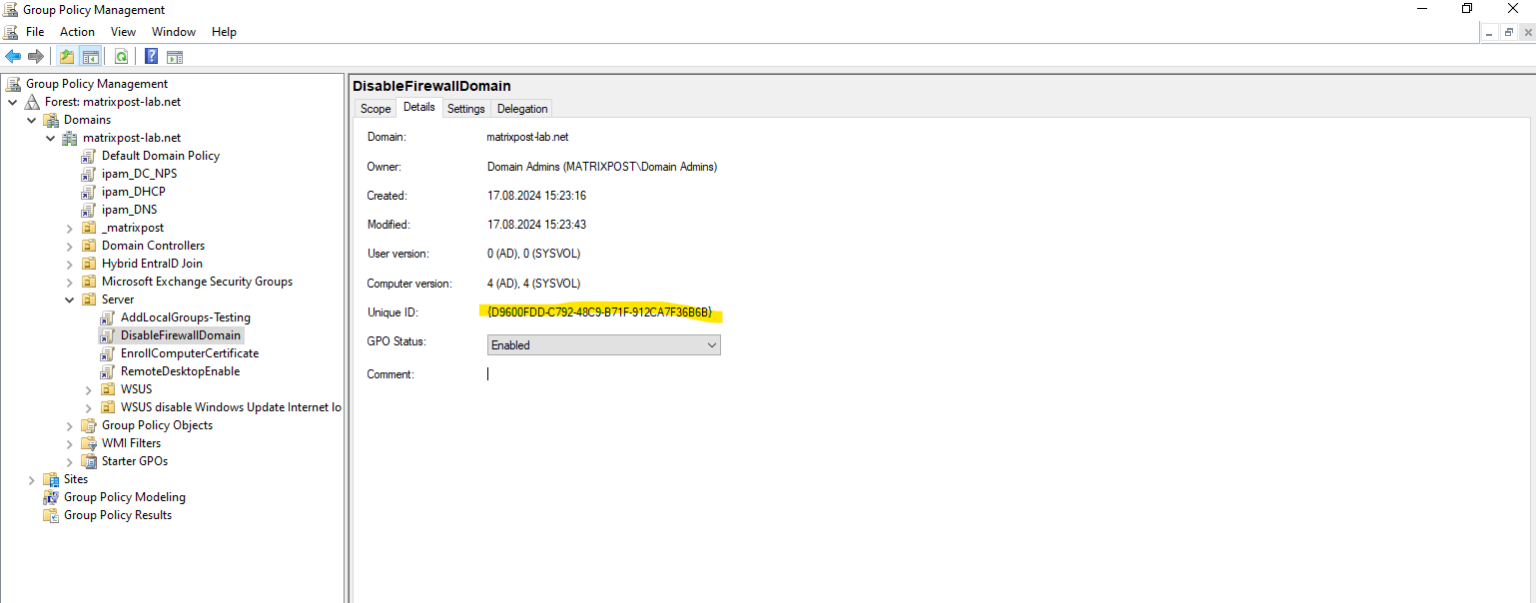Open the Help menu
The height and width of the screenshot is (603, 1536).
pos(224,32)
